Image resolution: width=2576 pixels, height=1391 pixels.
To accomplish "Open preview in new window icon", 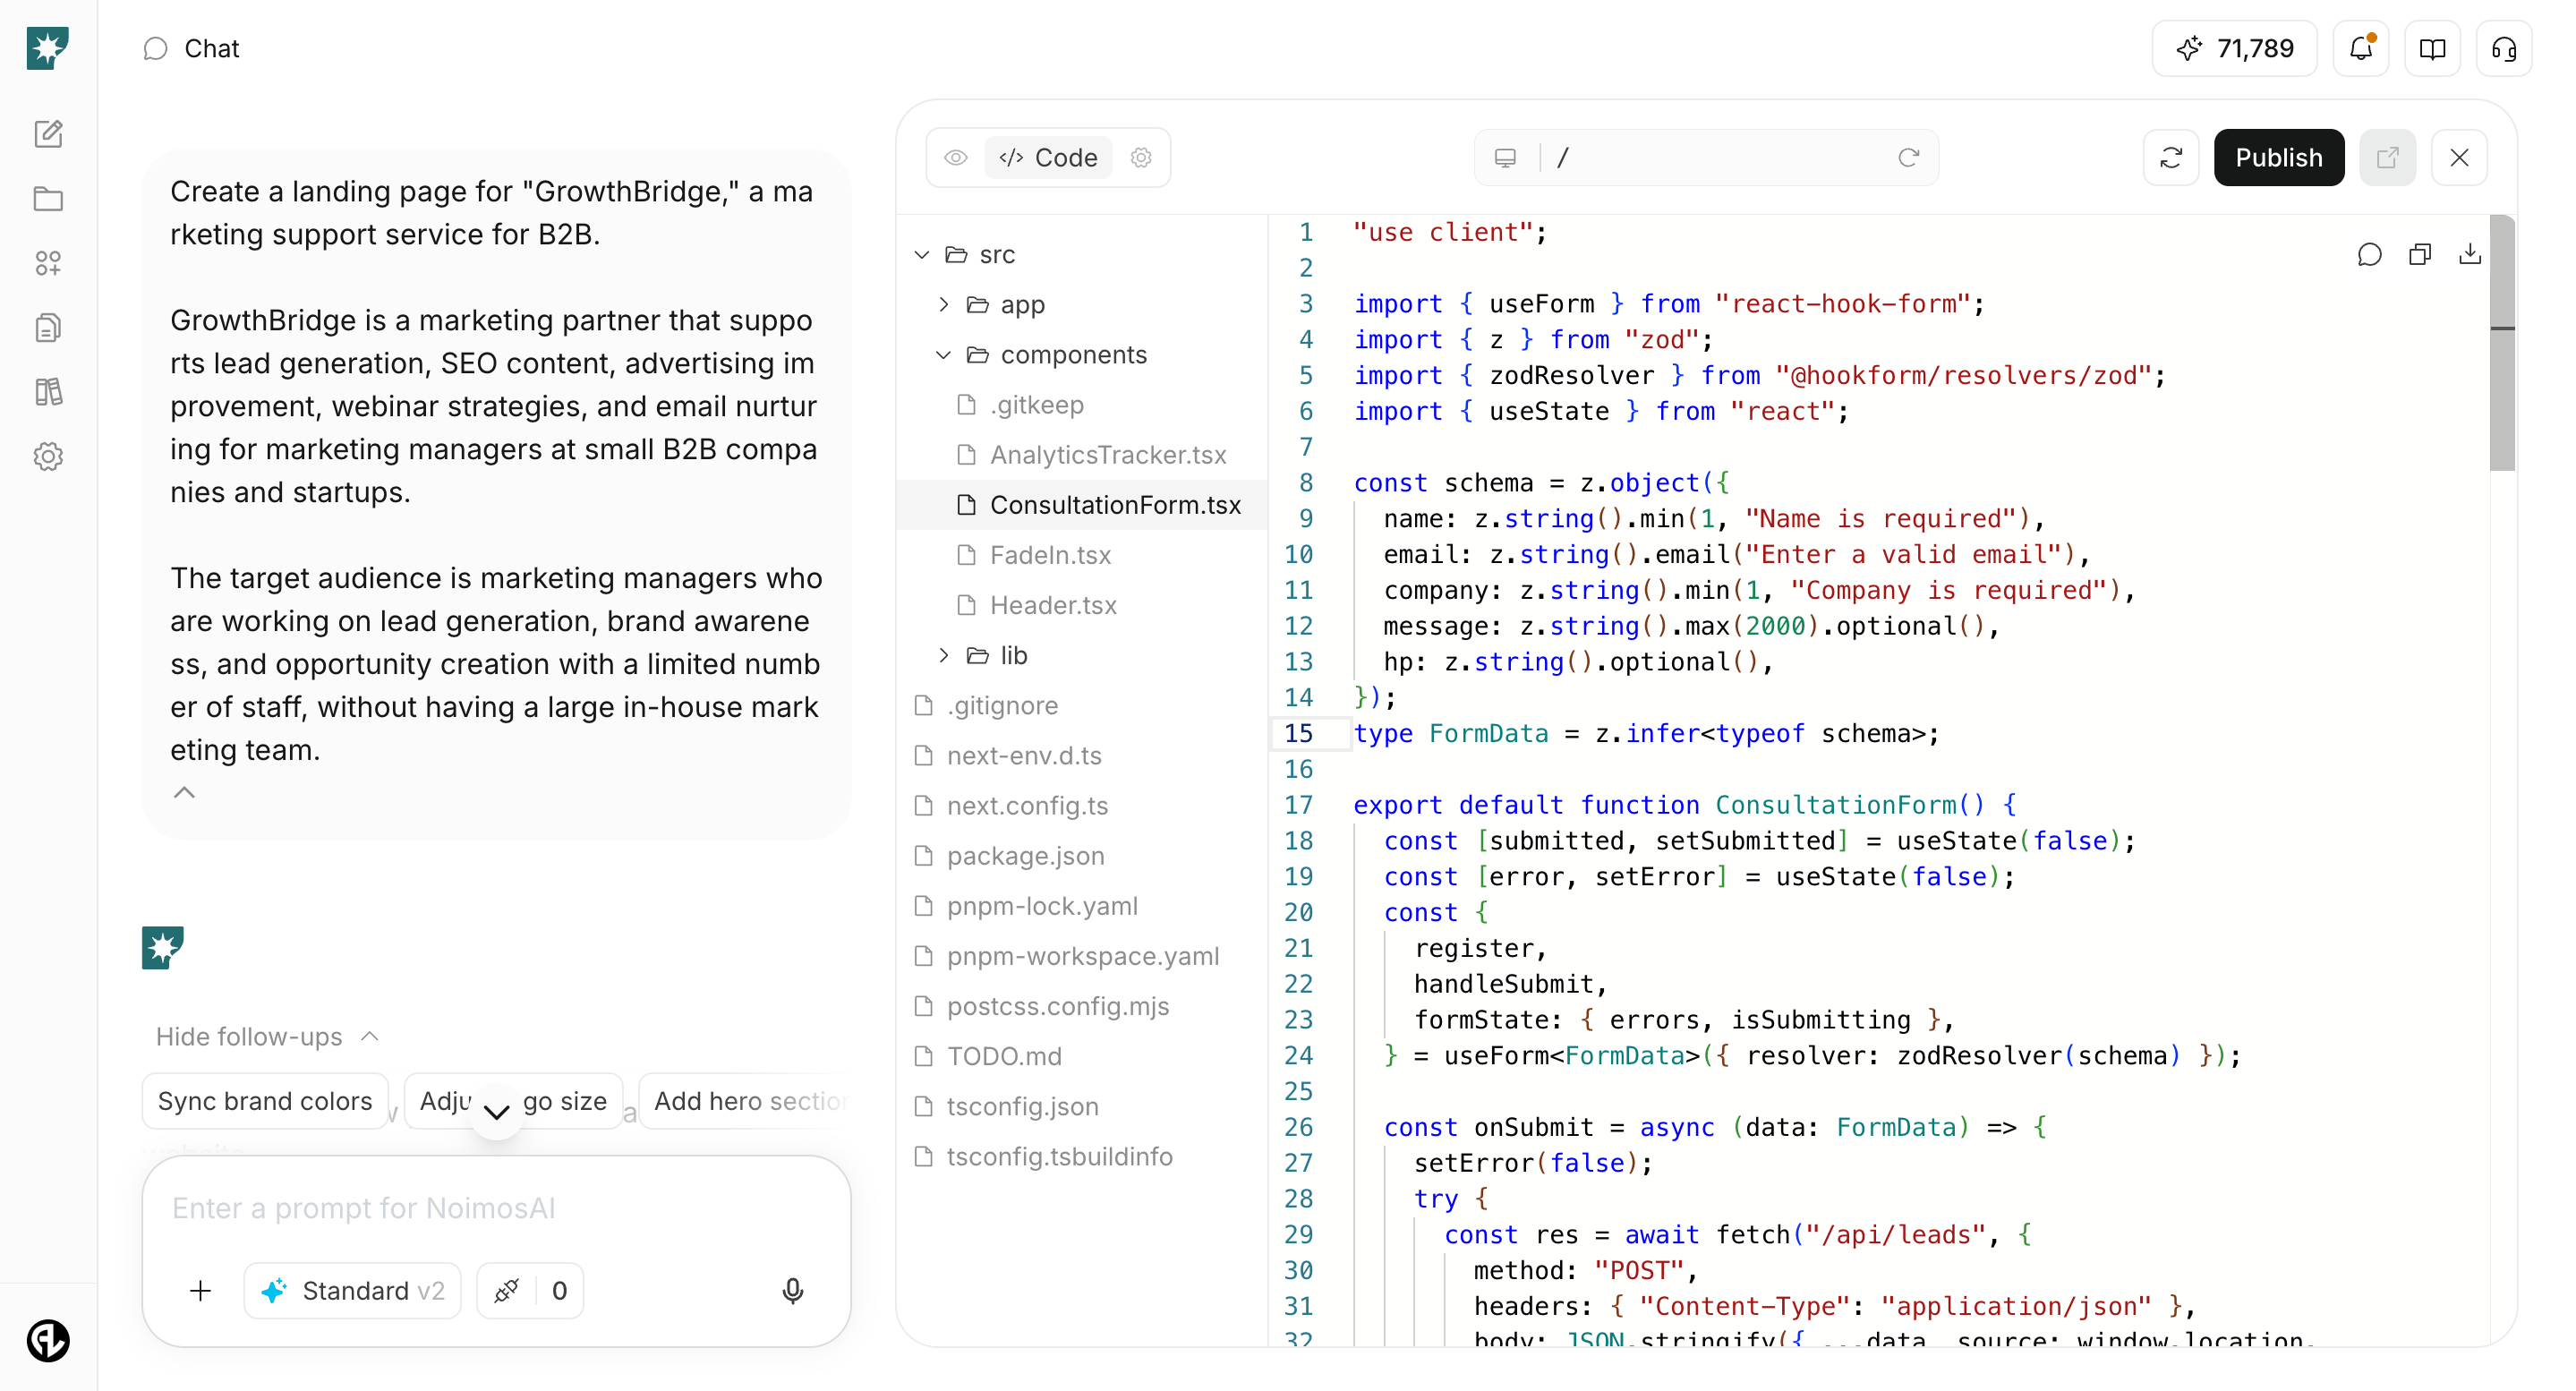I will (x=2388, y=158).
